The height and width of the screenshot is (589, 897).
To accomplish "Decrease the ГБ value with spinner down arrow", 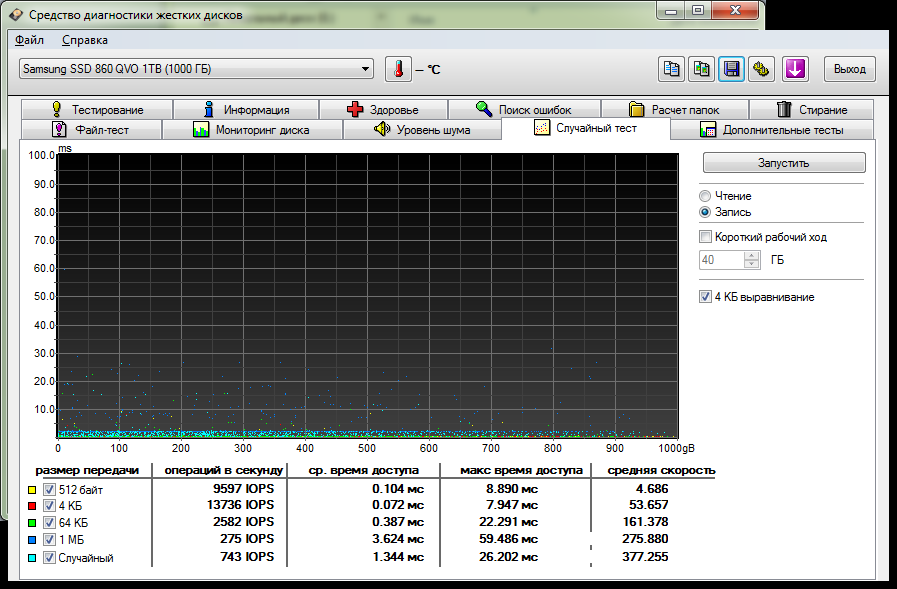I will 751,264.
